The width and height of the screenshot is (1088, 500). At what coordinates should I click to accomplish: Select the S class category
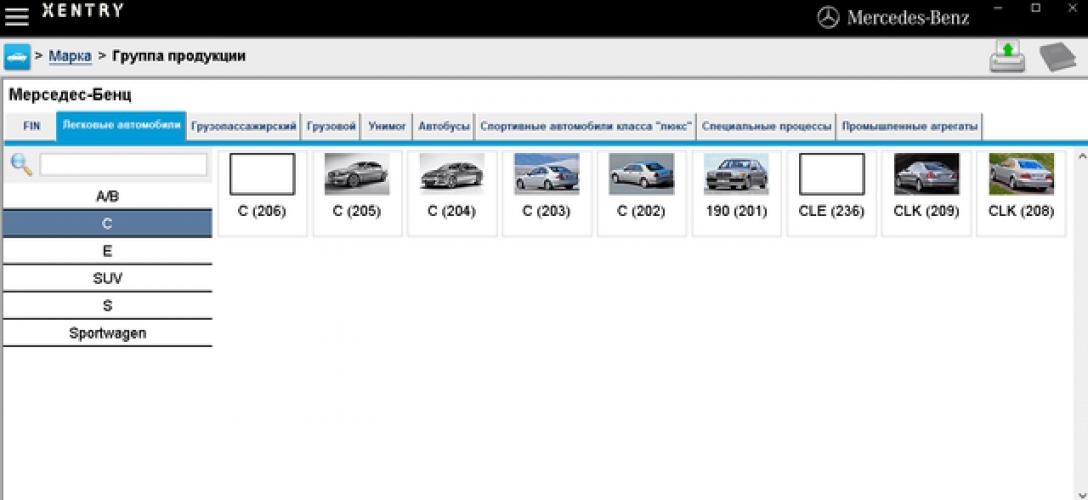(x=108, y=306)
